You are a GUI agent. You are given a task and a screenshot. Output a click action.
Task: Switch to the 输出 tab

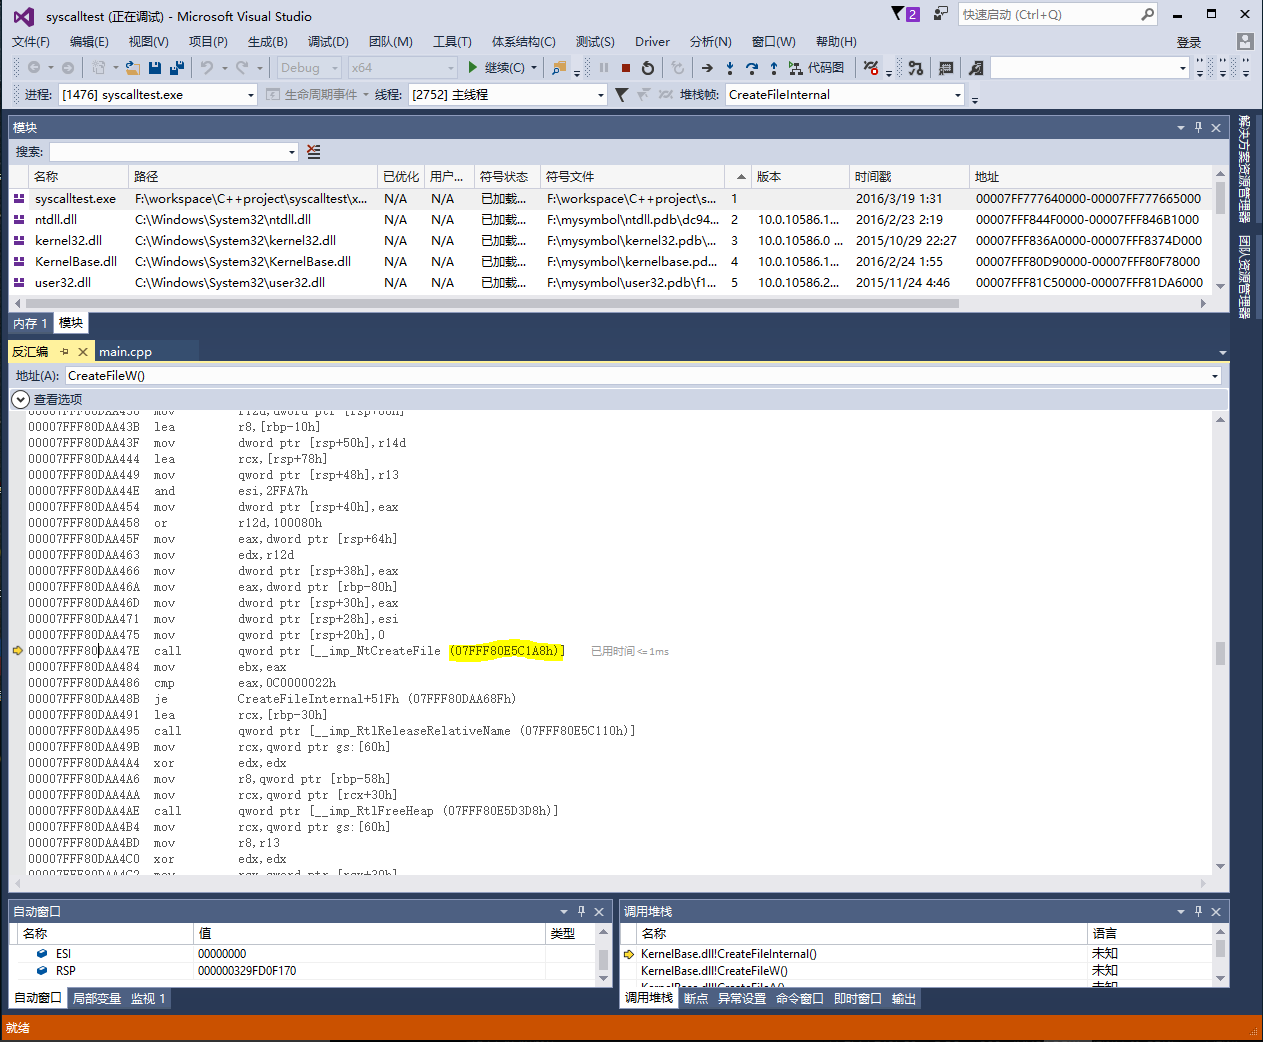[x=904, y=998]
